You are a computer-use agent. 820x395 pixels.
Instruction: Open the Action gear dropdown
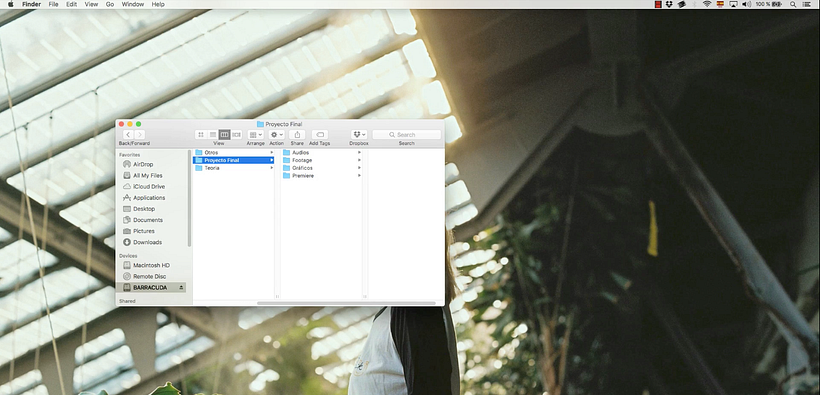tap(277, 135)
